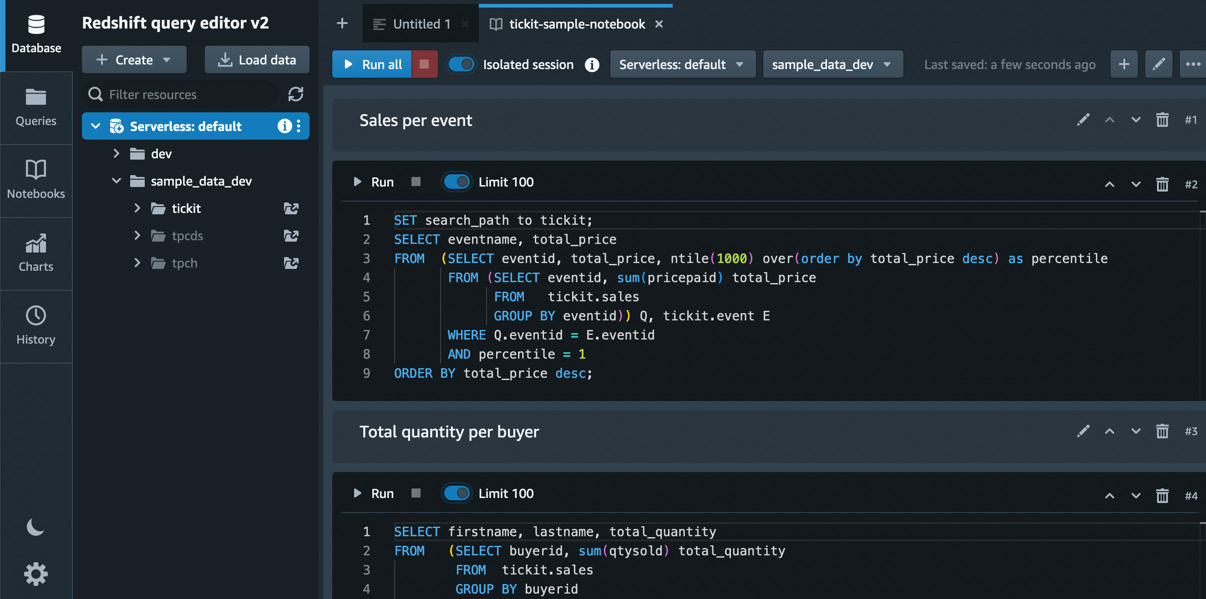The image size is (1206, 599).
Task: Click the SET search_path to tickit line
Action: (493, 220)
